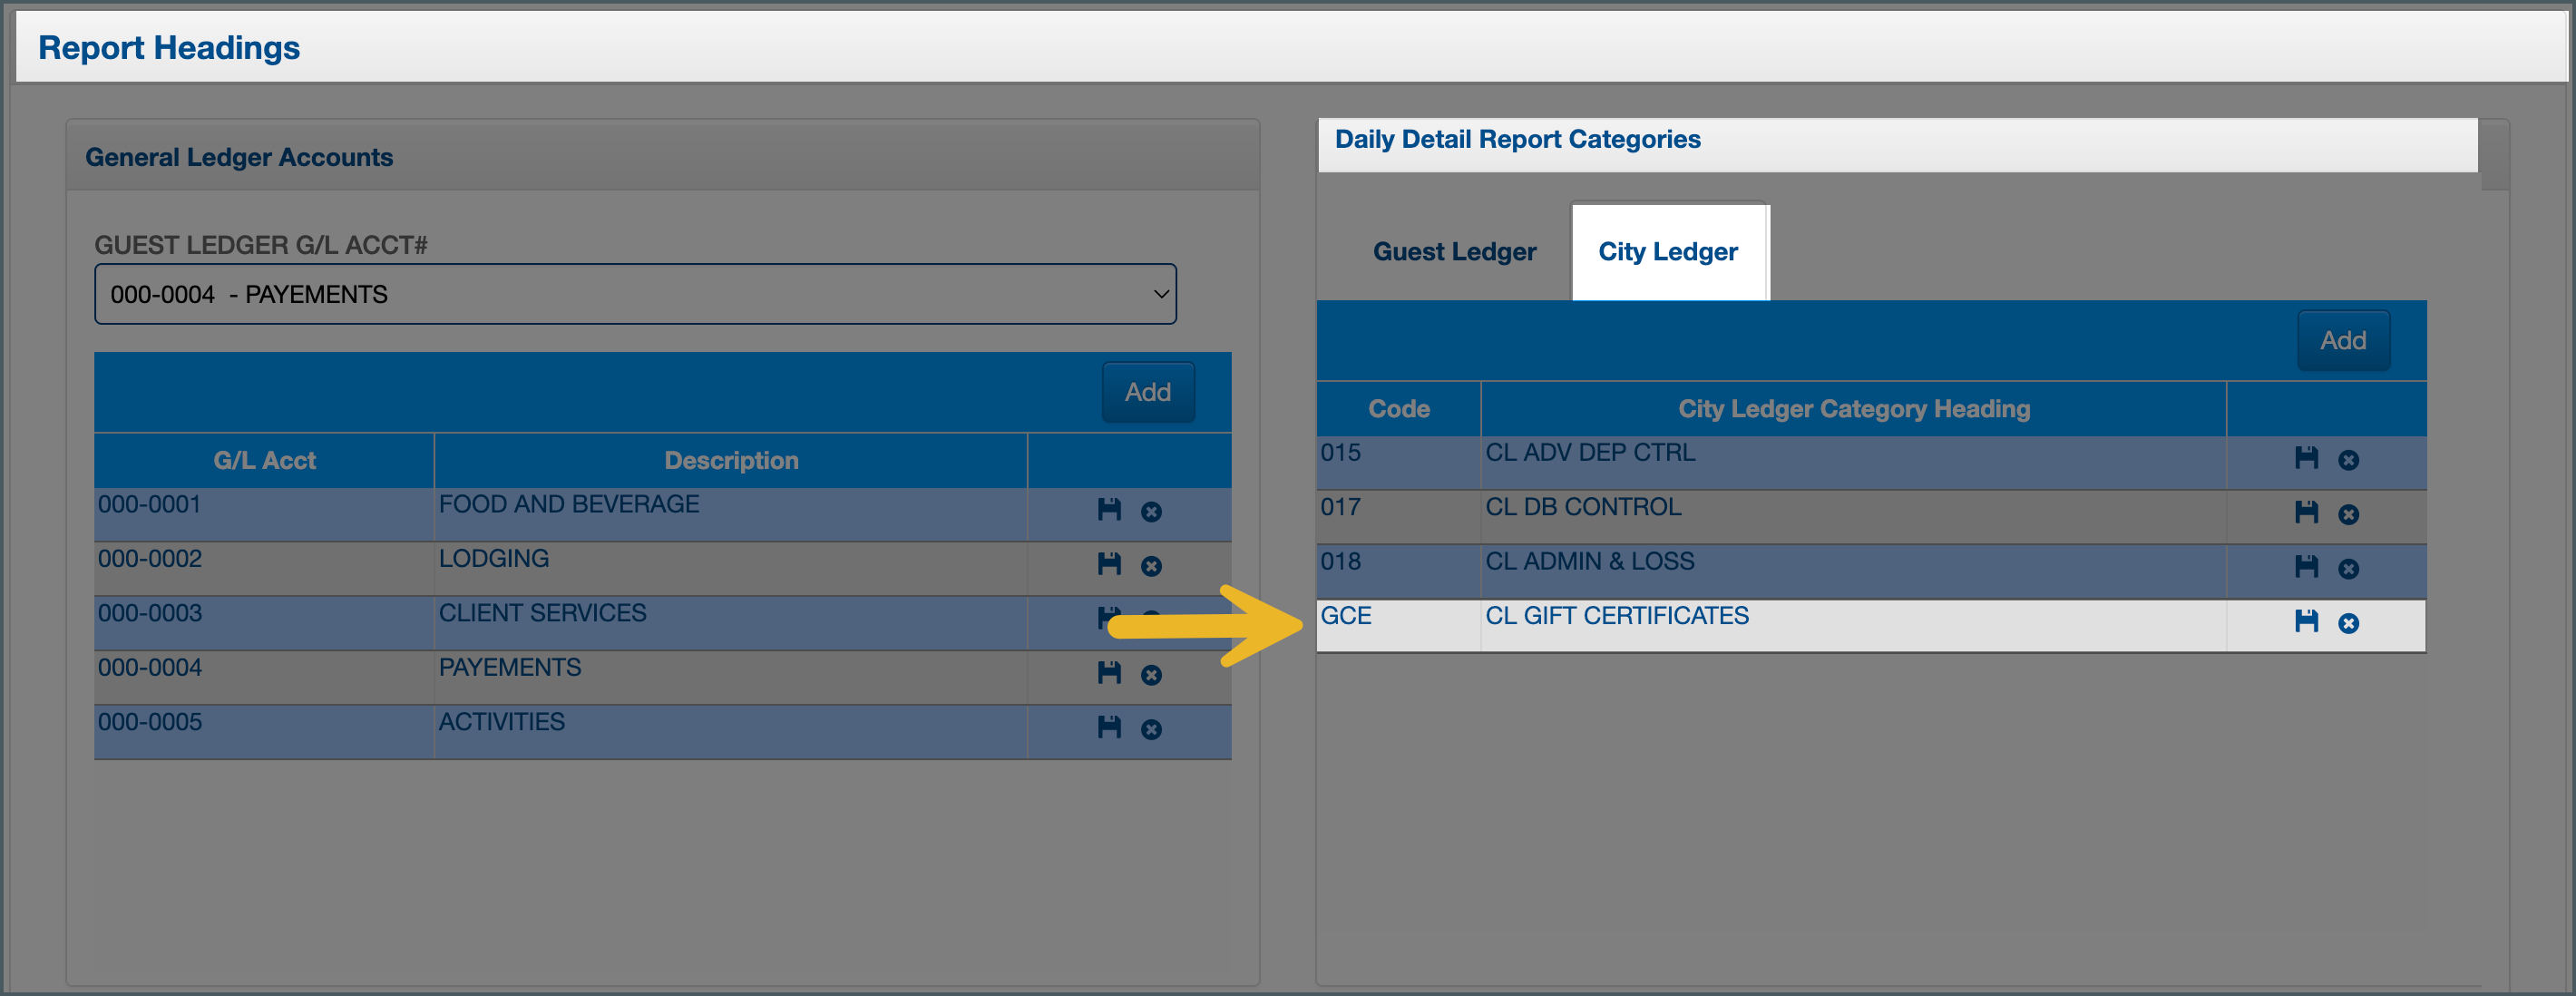Open Guest Ledger G/L Acct dropdown

[x=635, y=294]
